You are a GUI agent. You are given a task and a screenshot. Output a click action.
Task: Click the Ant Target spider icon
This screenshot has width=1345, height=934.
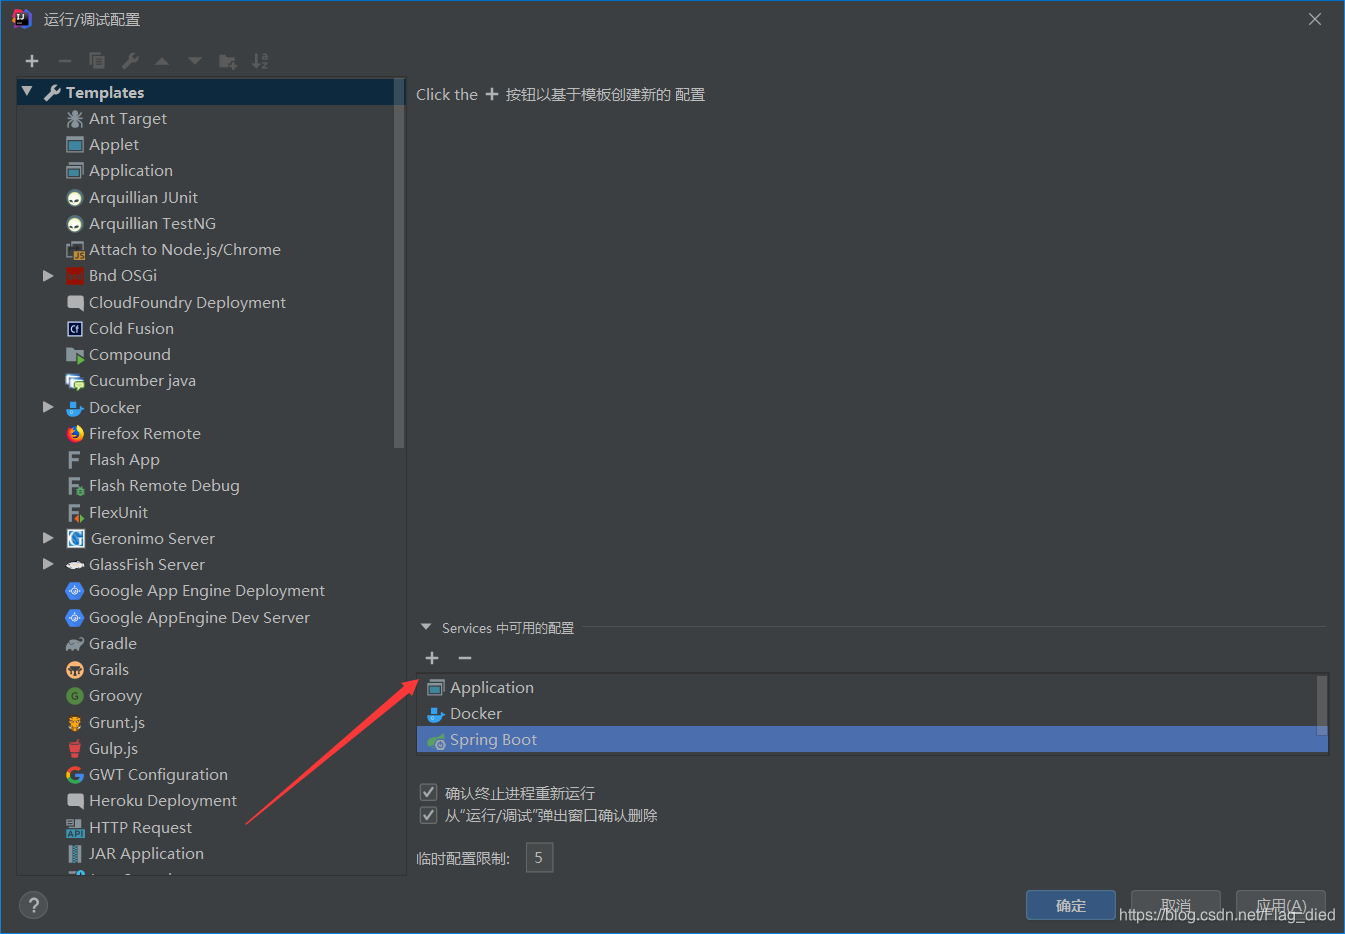(x=75, y=119)
